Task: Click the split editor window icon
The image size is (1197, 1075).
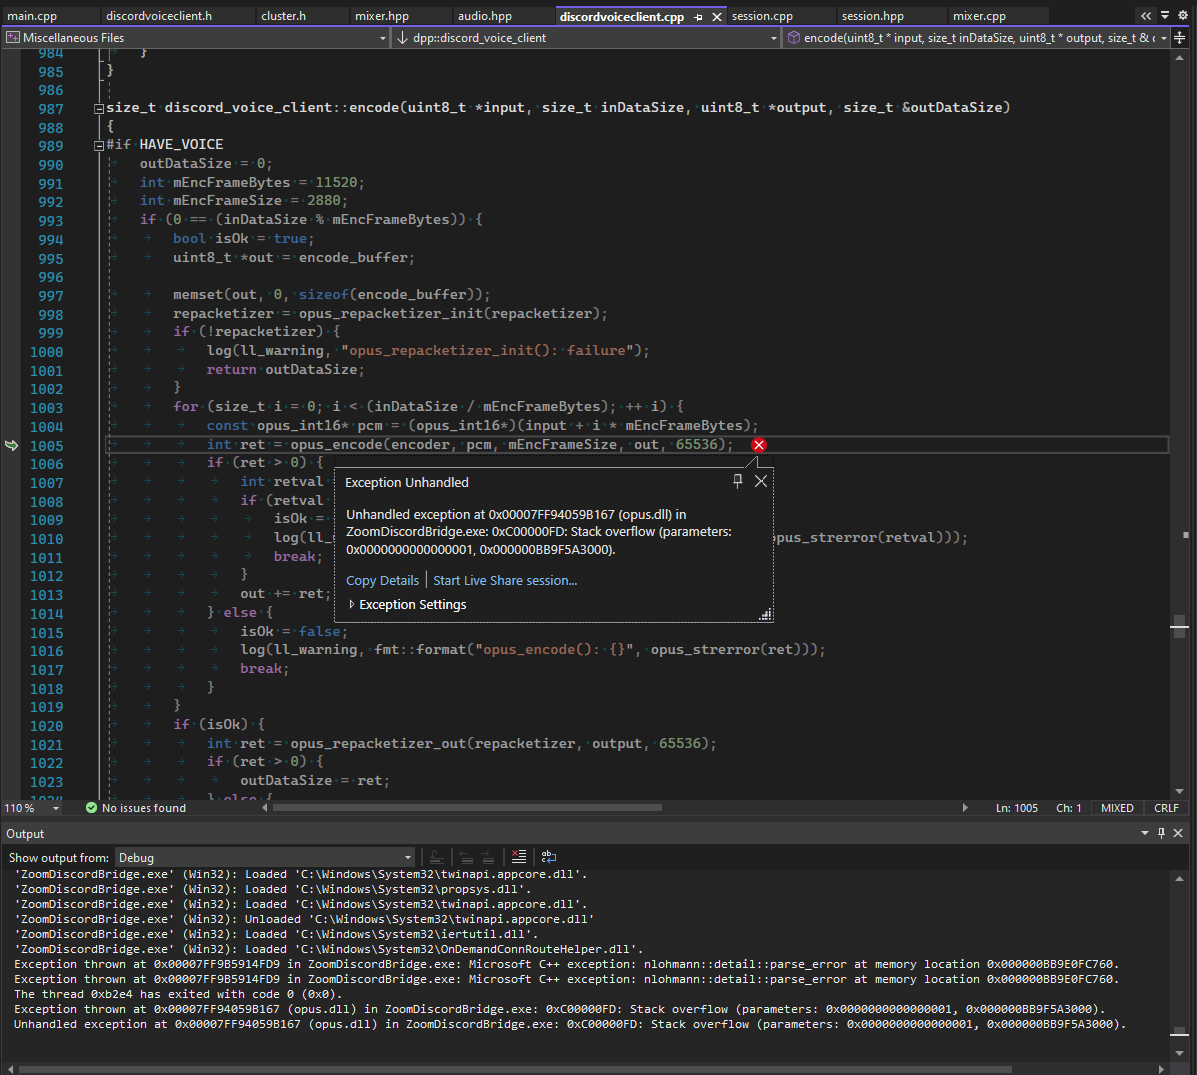Action: click(x=1180, y=37)
